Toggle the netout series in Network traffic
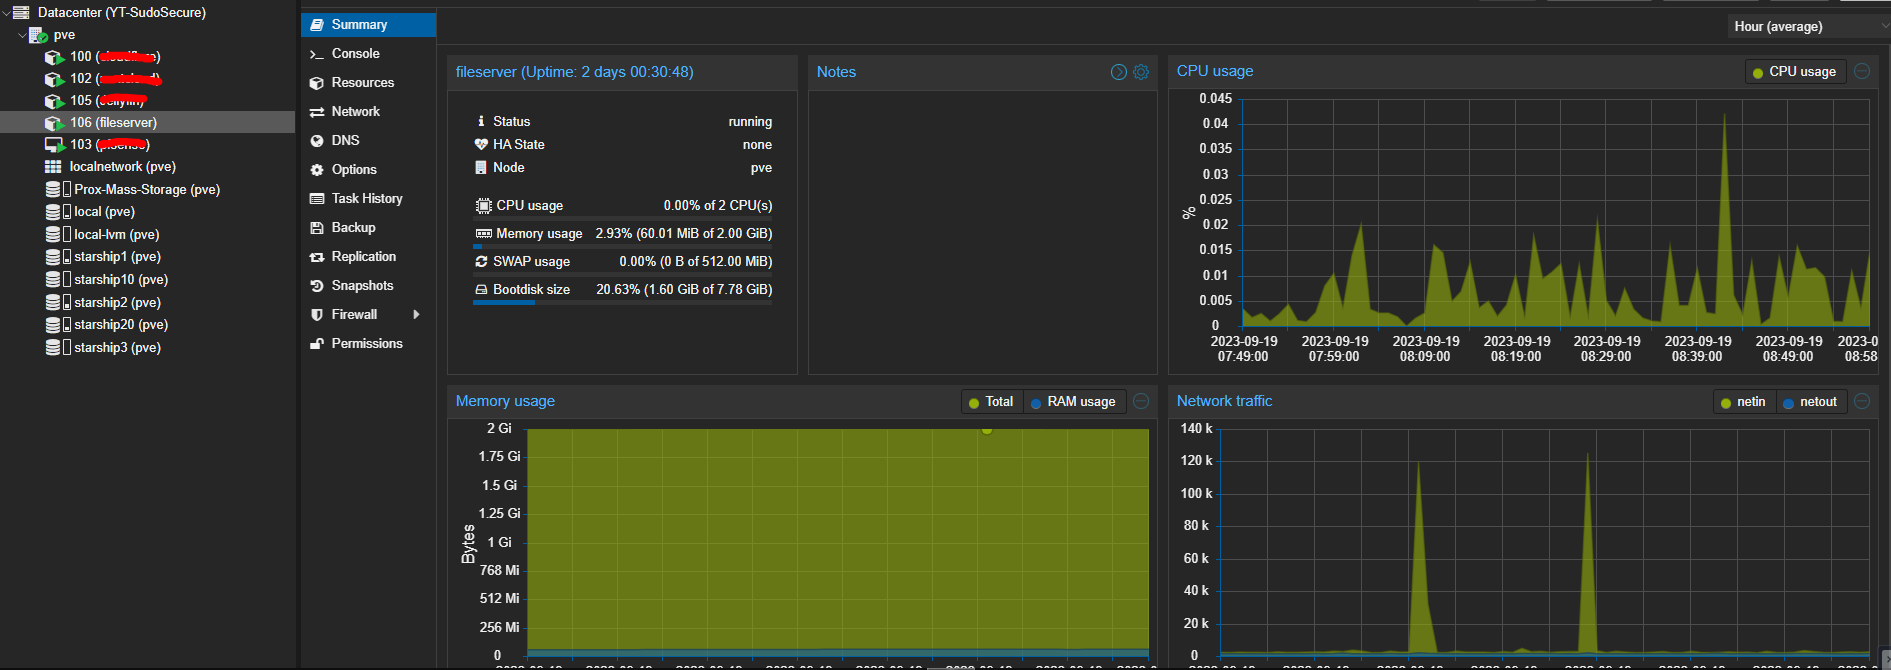The width and height of the screenshot is (1891, 670). click(1810, 402)
